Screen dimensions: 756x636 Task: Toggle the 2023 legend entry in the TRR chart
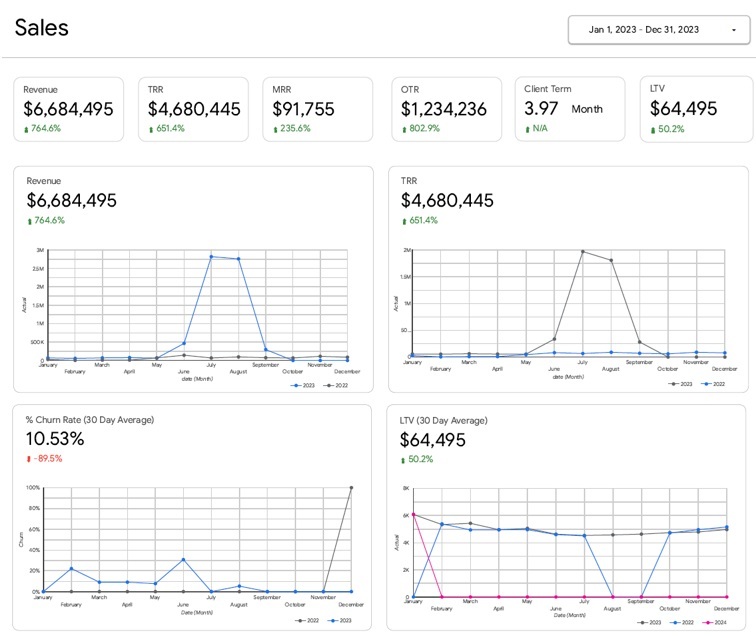point(680,384)
